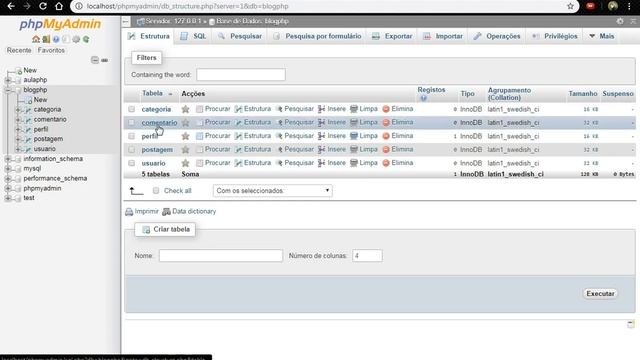Image resolution: width=640 pixels, height=360 pixels.
Task: Favorite the postagem table star icon
Action: pos(185,149)
